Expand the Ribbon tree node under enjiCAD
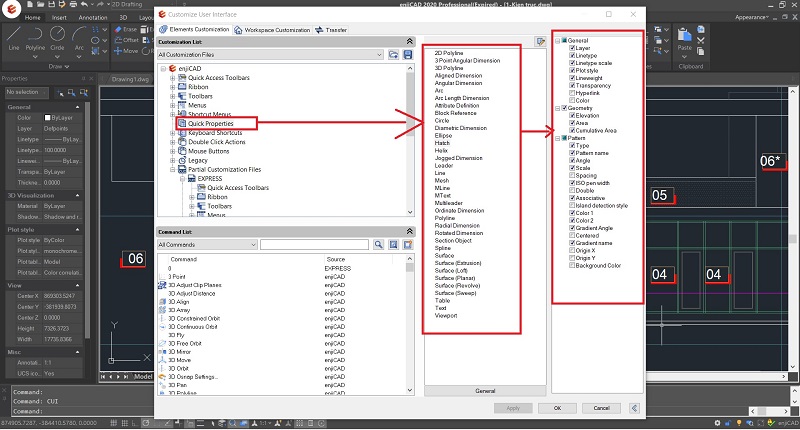800x430 pixels. click(x=172, y=87)
